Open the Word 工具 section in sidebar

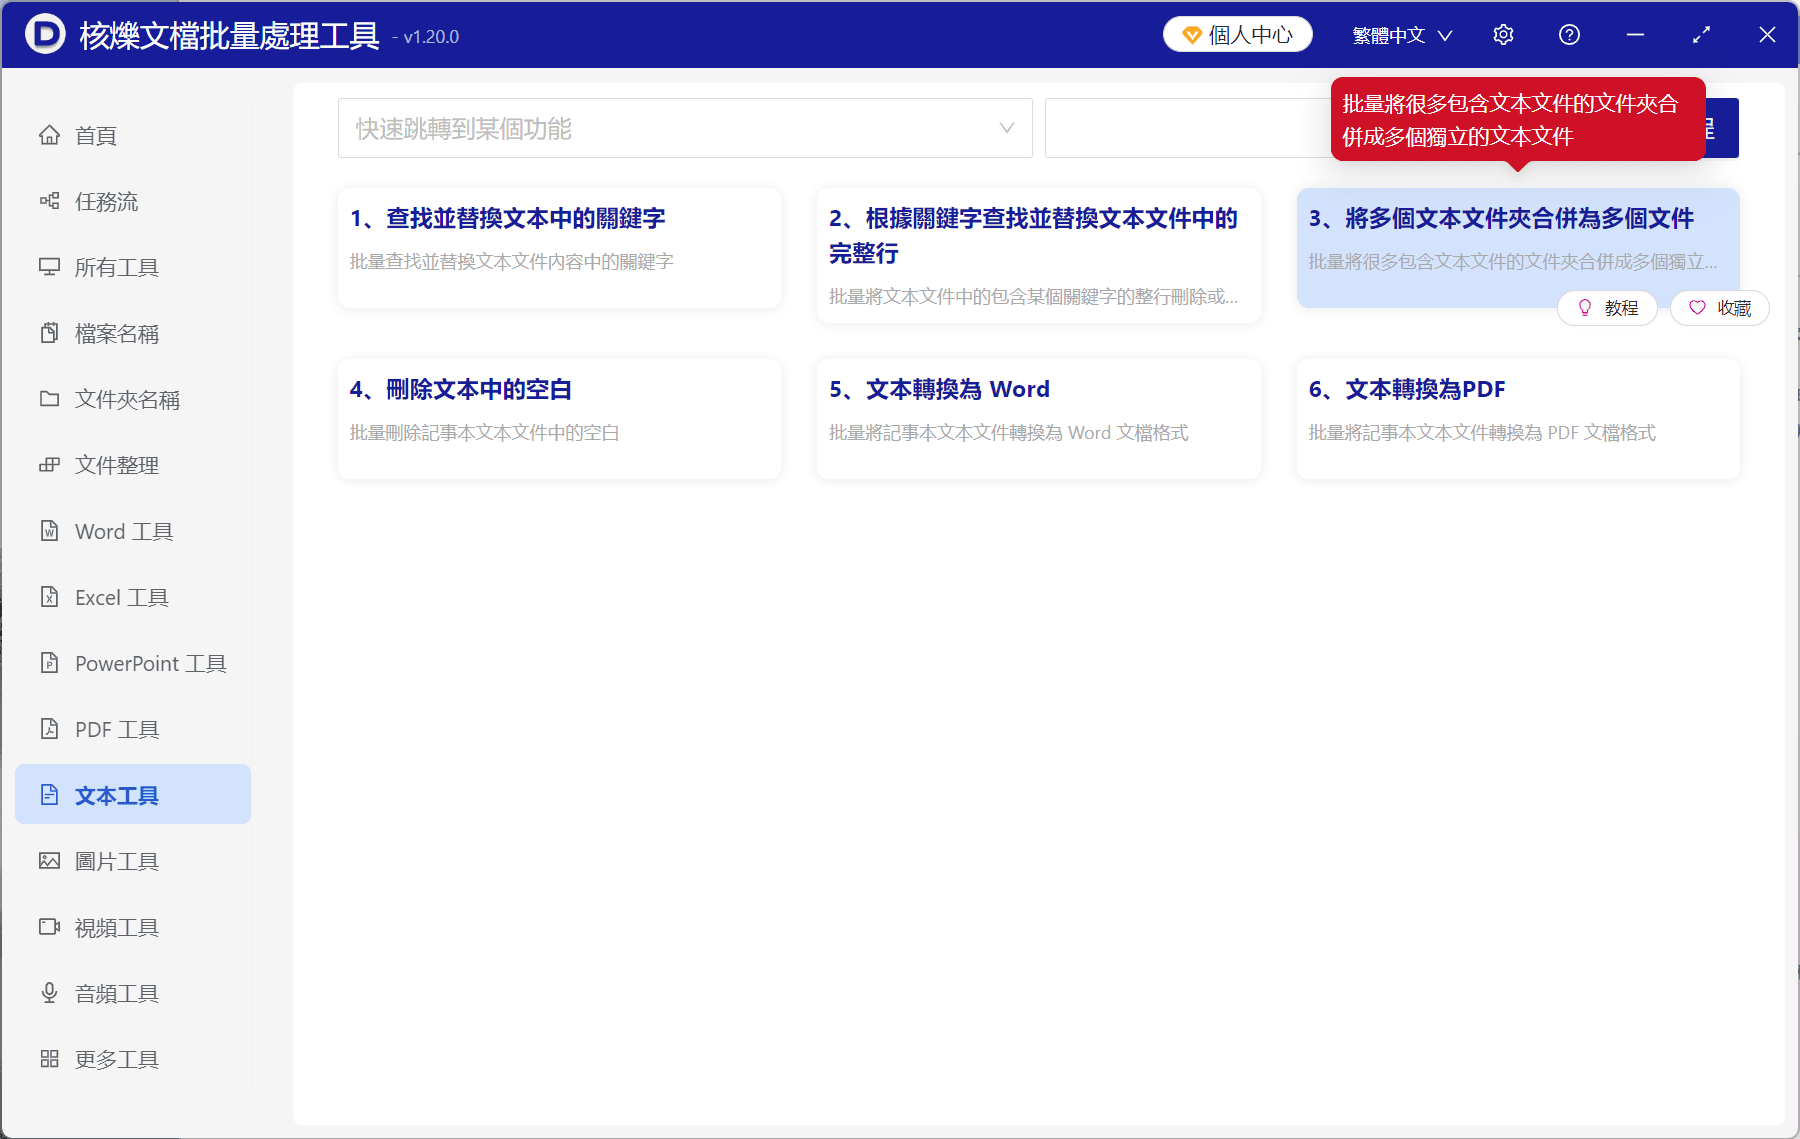pos(123,531)
